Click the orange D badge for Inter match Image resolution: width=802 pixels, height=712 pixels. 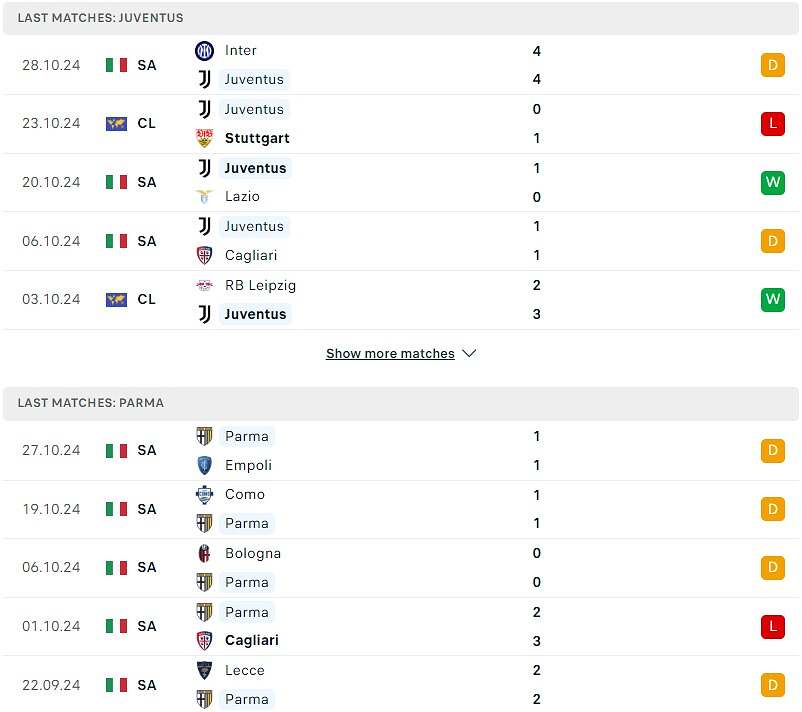click(772, 65)
